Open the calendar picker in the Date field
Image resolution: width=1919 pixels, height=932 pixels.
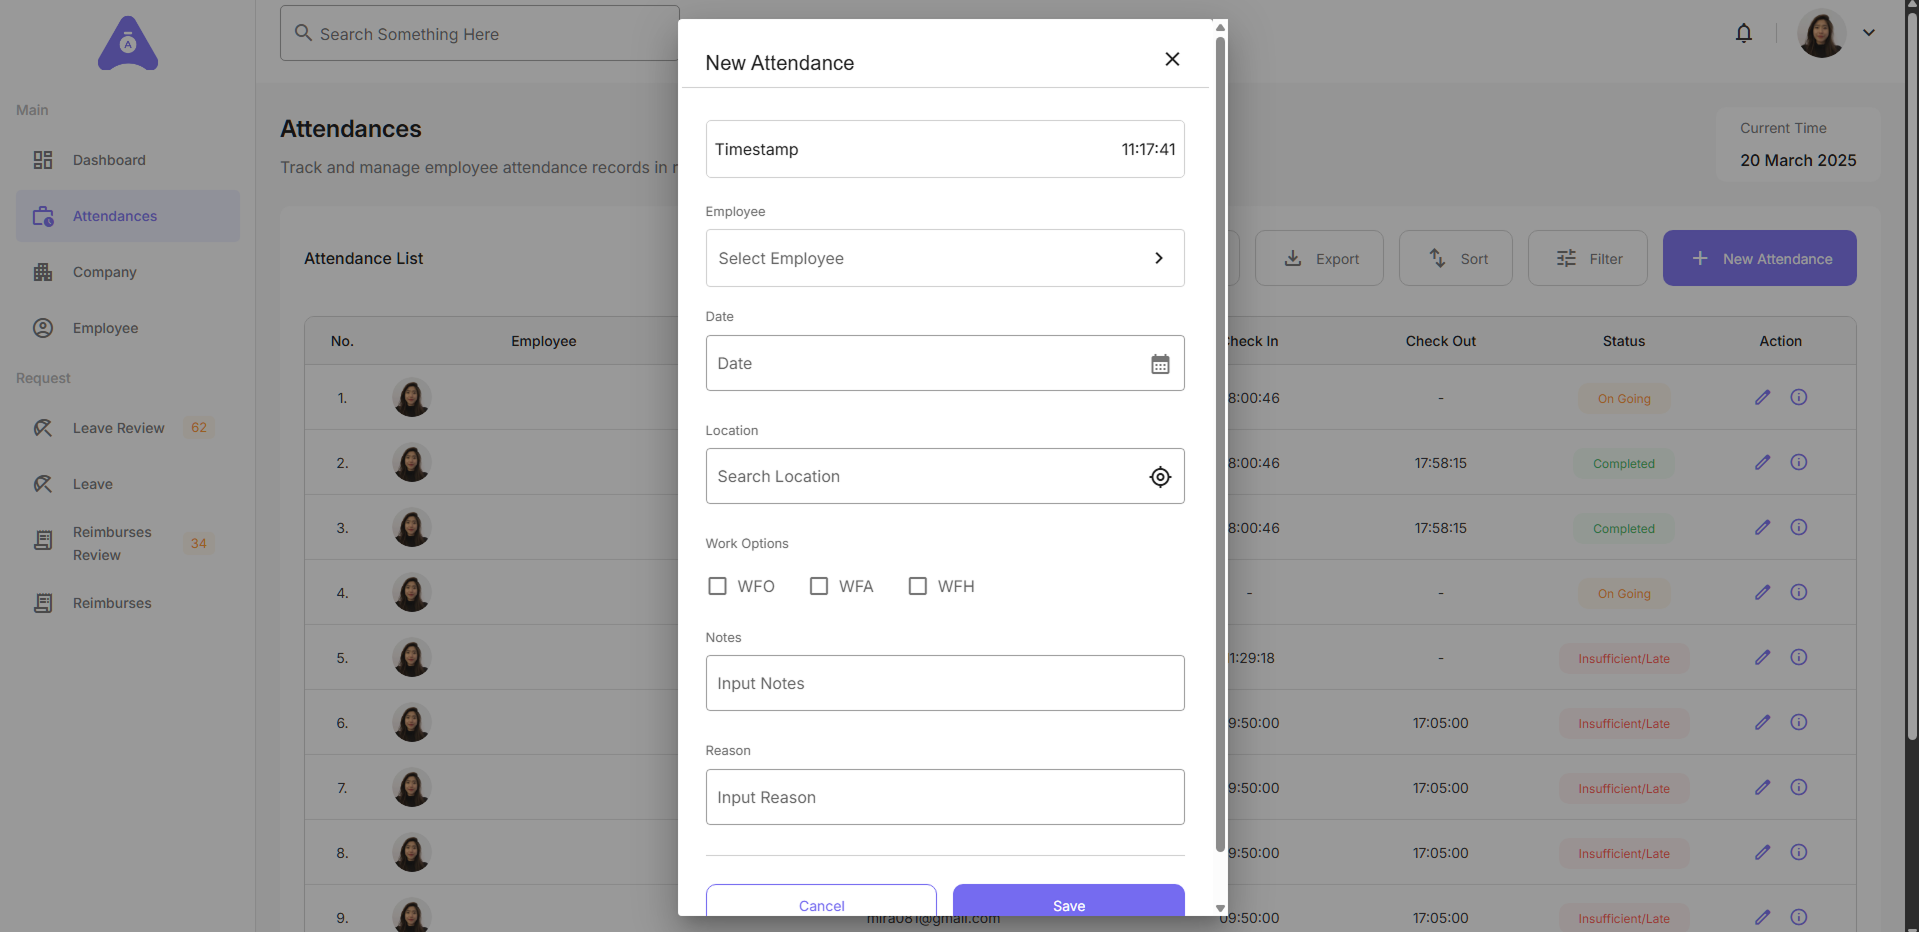coord(1160,364)
